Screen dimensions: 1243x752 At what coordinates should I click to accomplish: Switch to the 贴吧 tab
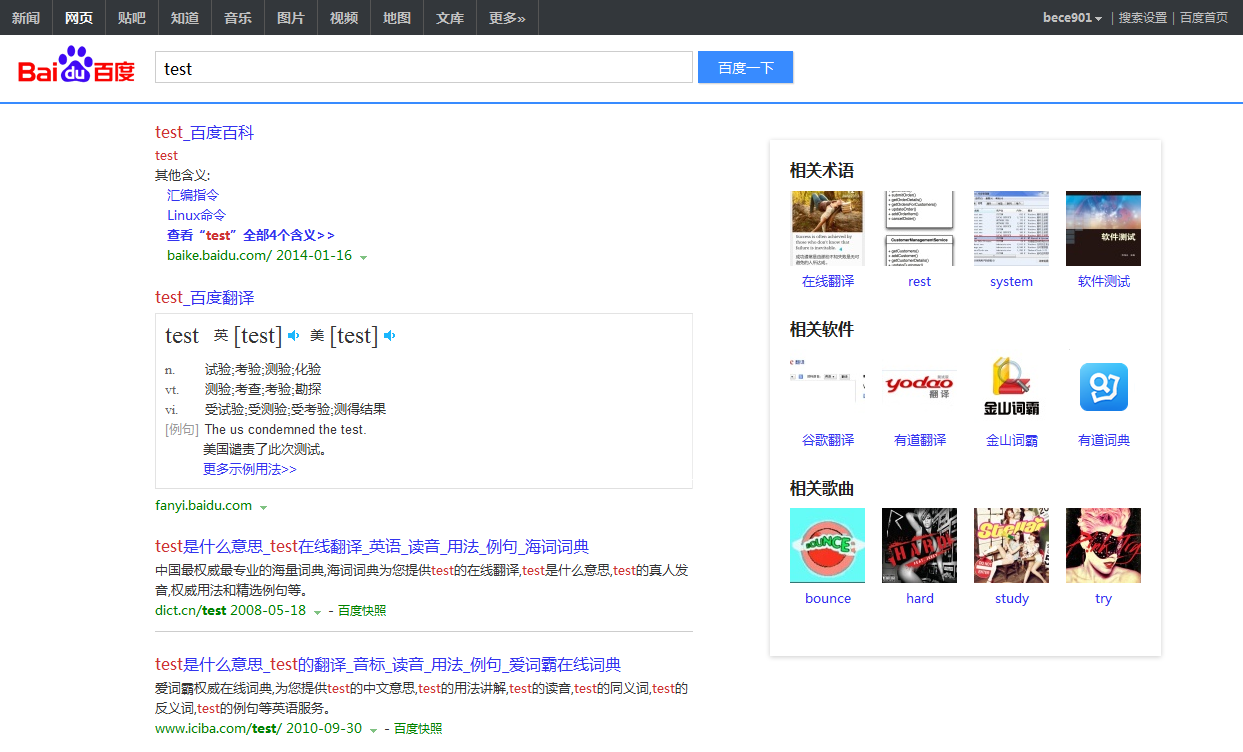tap(132, 17)
